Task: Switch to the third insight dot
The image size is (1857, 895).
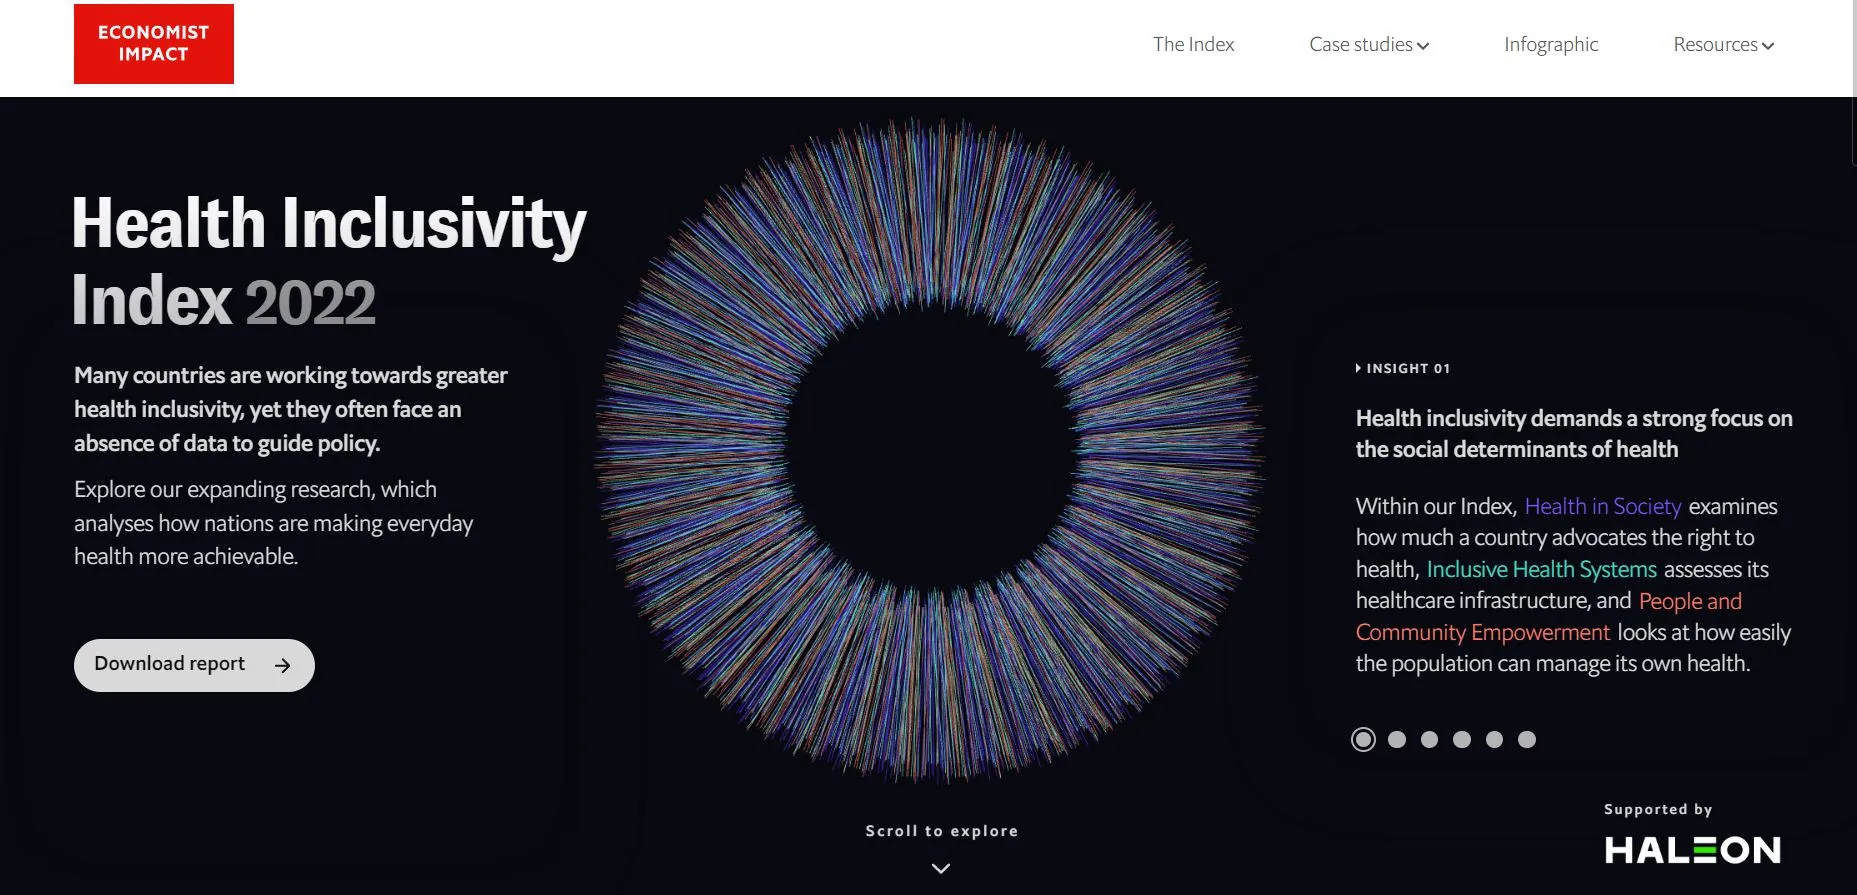Action: (x=1430, y=739)
